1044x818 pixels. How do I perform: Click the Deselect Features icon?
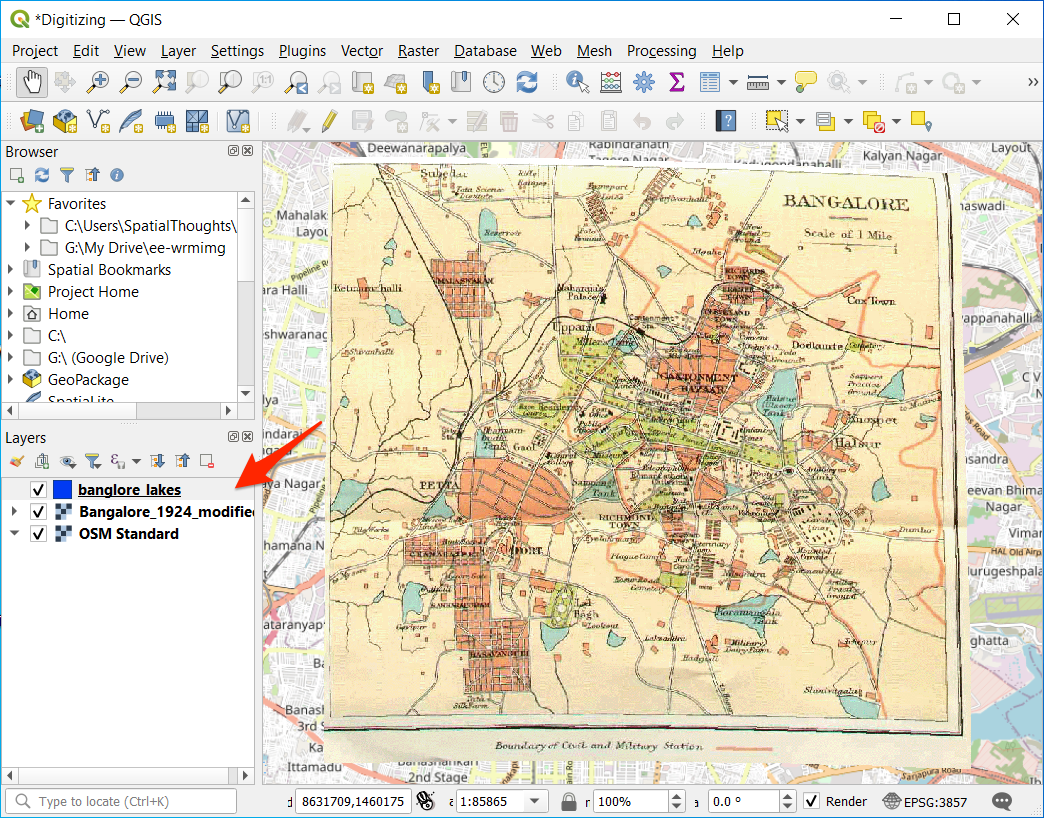click(x=874, y=121)
